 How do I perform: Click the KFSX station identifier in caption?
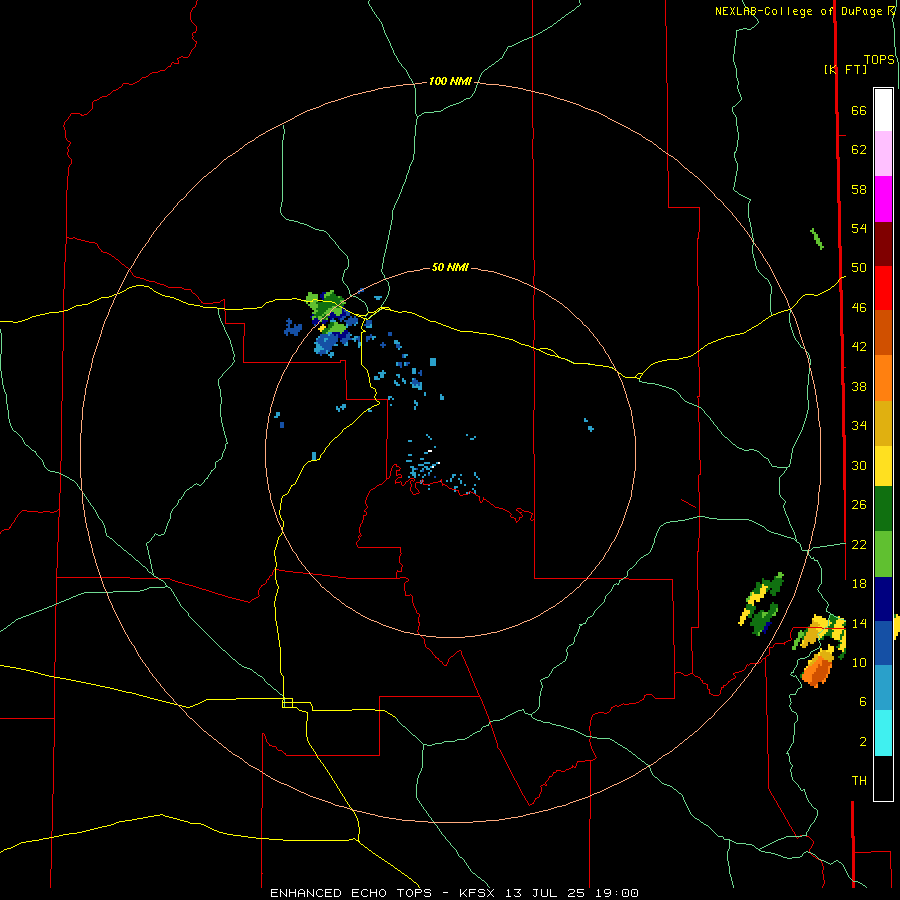[x=479, y=893]
